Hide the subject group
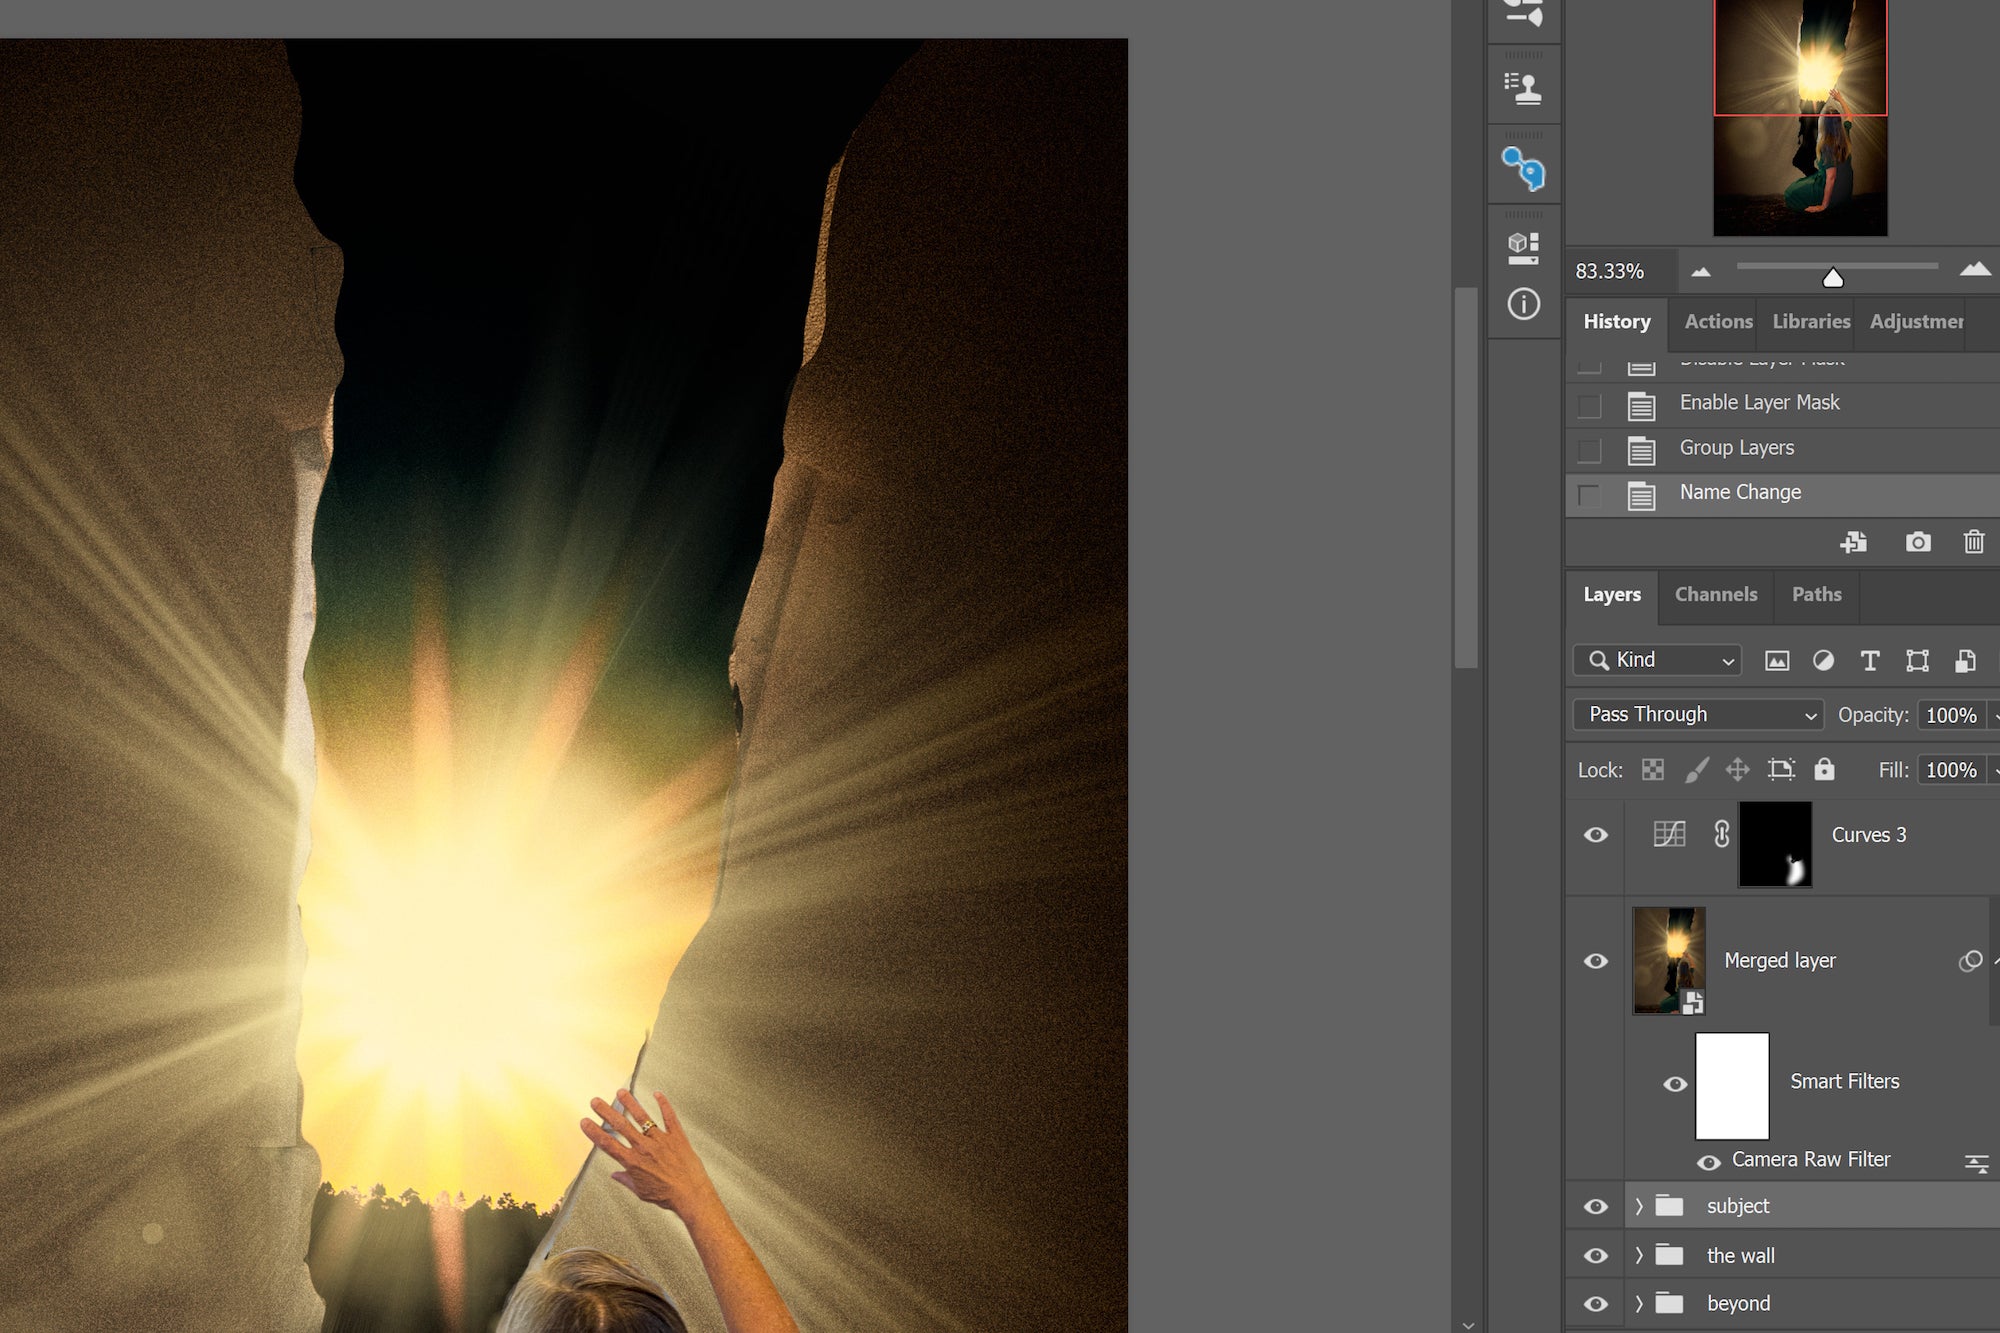2000x1333 pixels. pyautogui.click(x=1596, y=1206)
